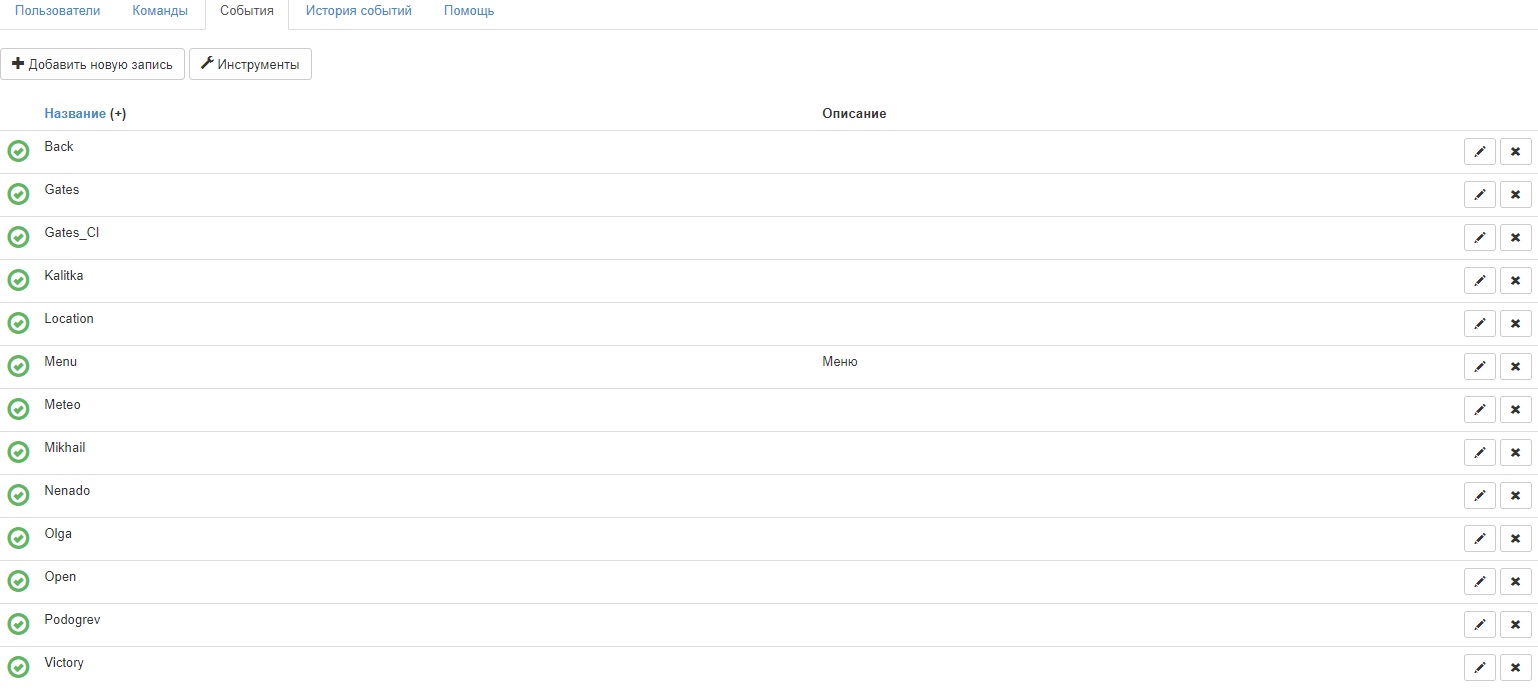Toggle green check for Kalitka

(18, 280)
